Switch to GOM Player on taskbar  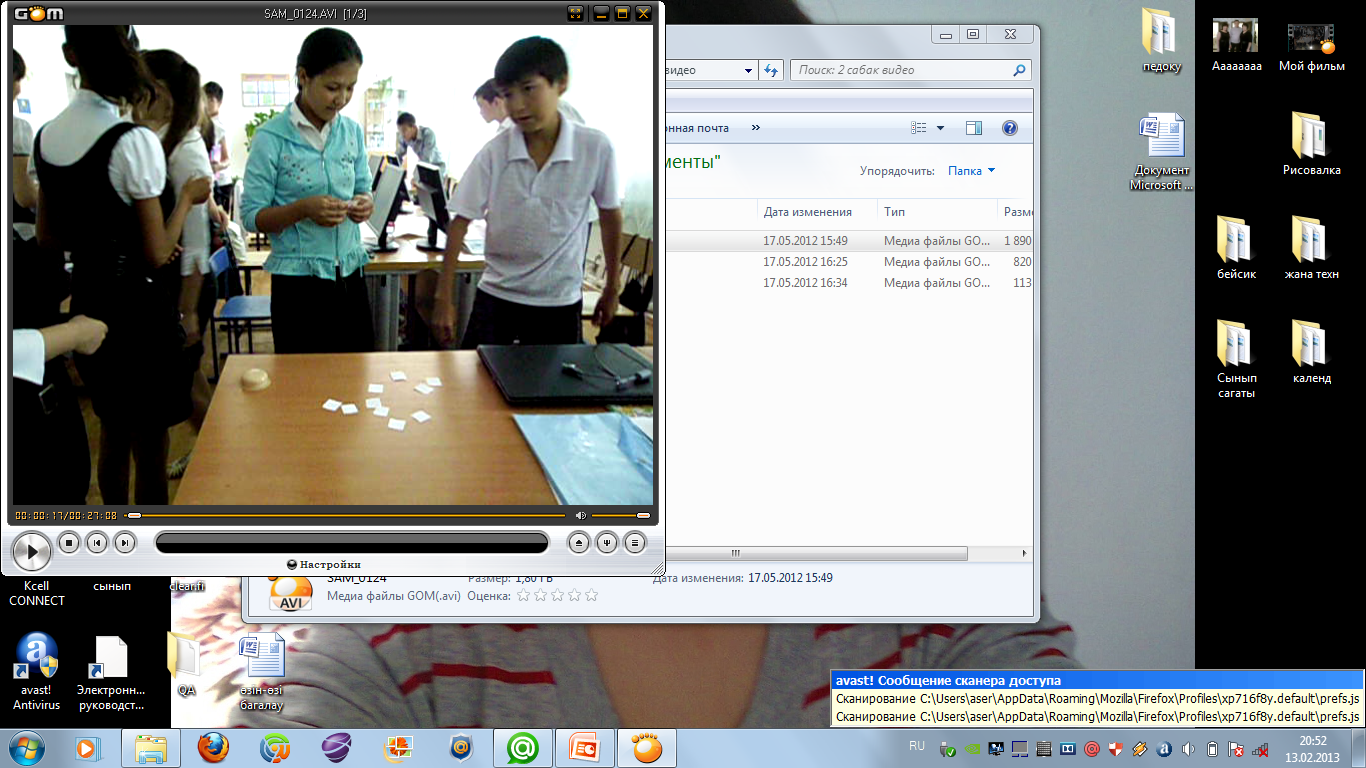pos(647,748)
